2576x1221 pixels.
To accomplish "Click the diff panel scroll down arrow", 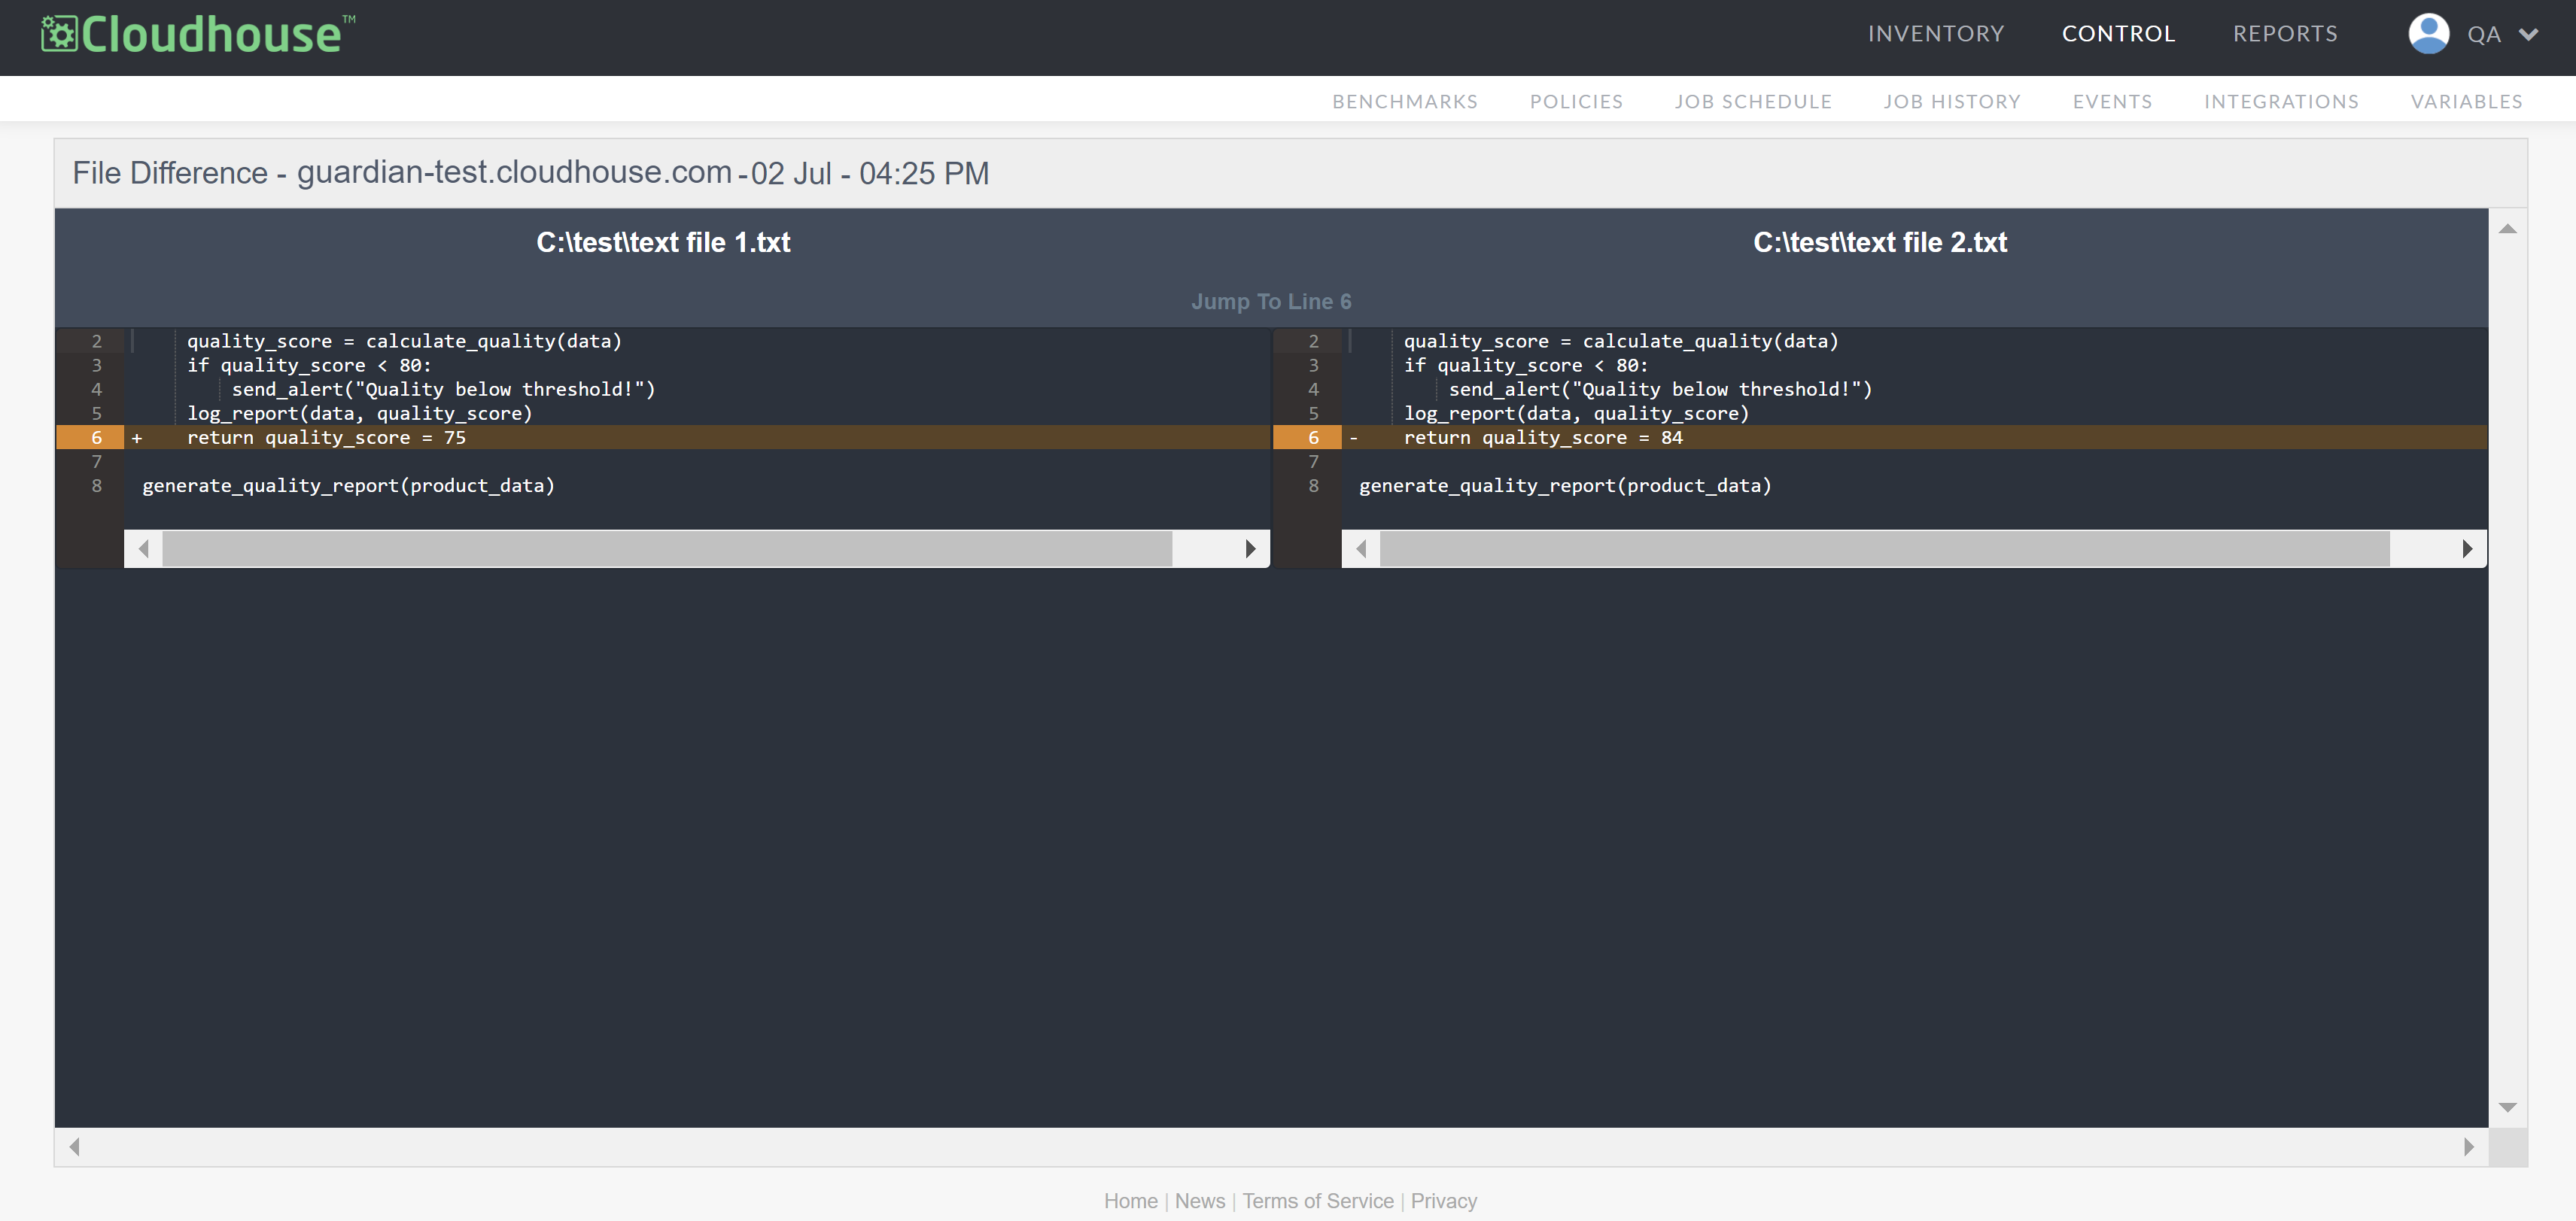I will 2507,1107.
